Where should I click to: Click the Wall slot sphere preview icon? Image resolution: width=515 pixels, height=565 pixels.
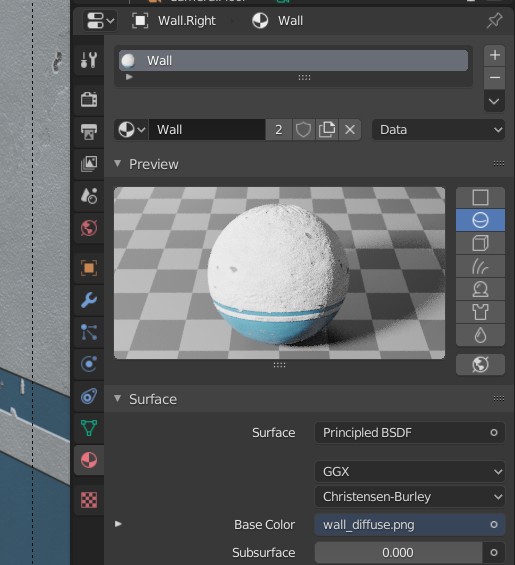128,61
